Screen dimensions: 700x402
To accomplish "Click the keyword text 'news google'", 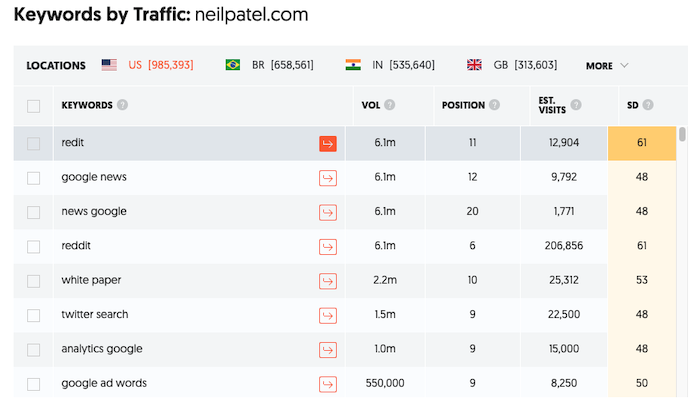I will tap(94, 212).
